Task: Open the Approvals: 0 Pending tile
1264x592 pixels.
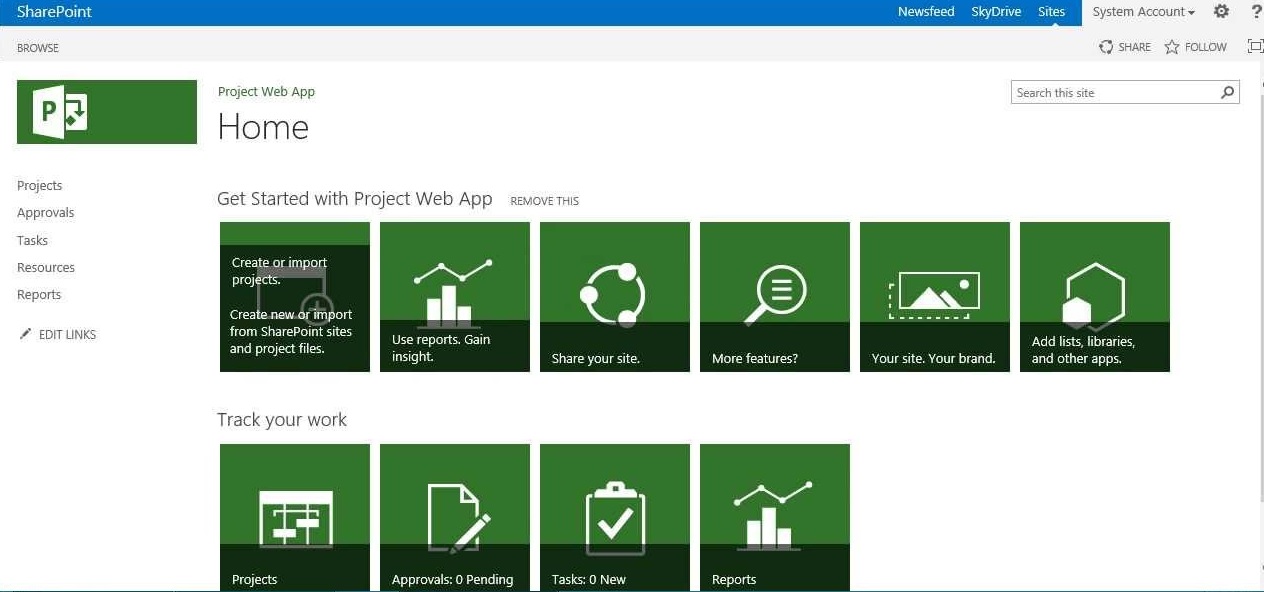Action: tap(455, 517)
